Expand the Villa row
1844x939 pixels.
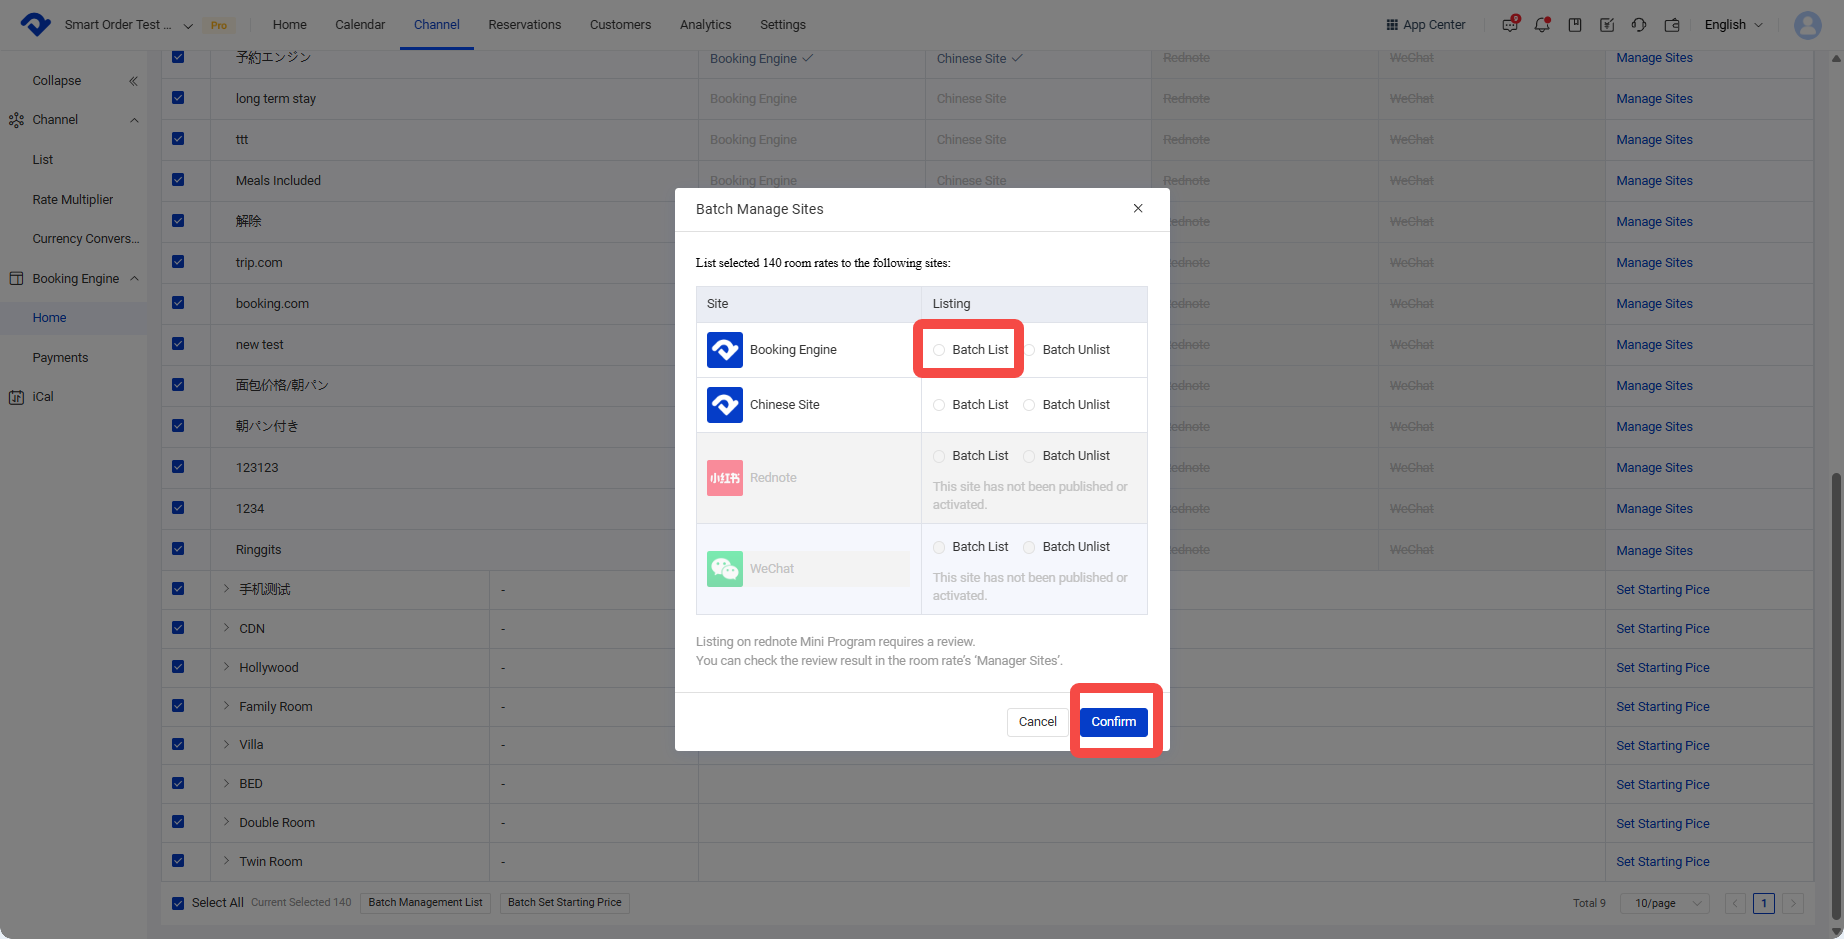(227, 745)
